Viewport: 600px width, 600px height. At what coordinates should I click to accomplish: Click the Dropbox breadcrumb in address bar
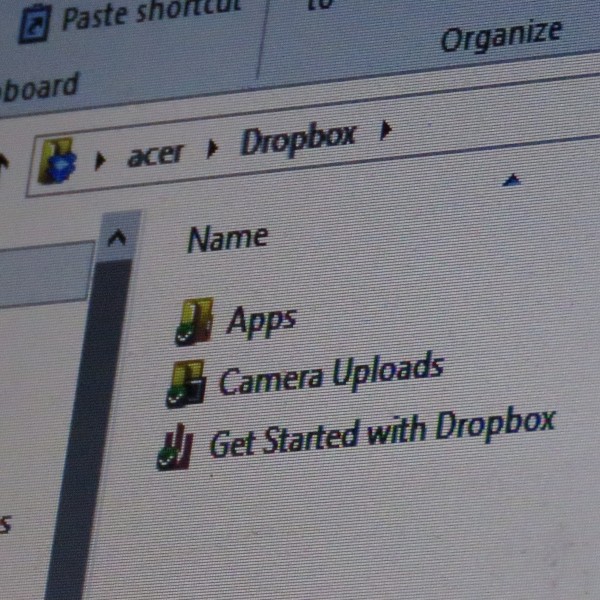click(x=298, y=139)
